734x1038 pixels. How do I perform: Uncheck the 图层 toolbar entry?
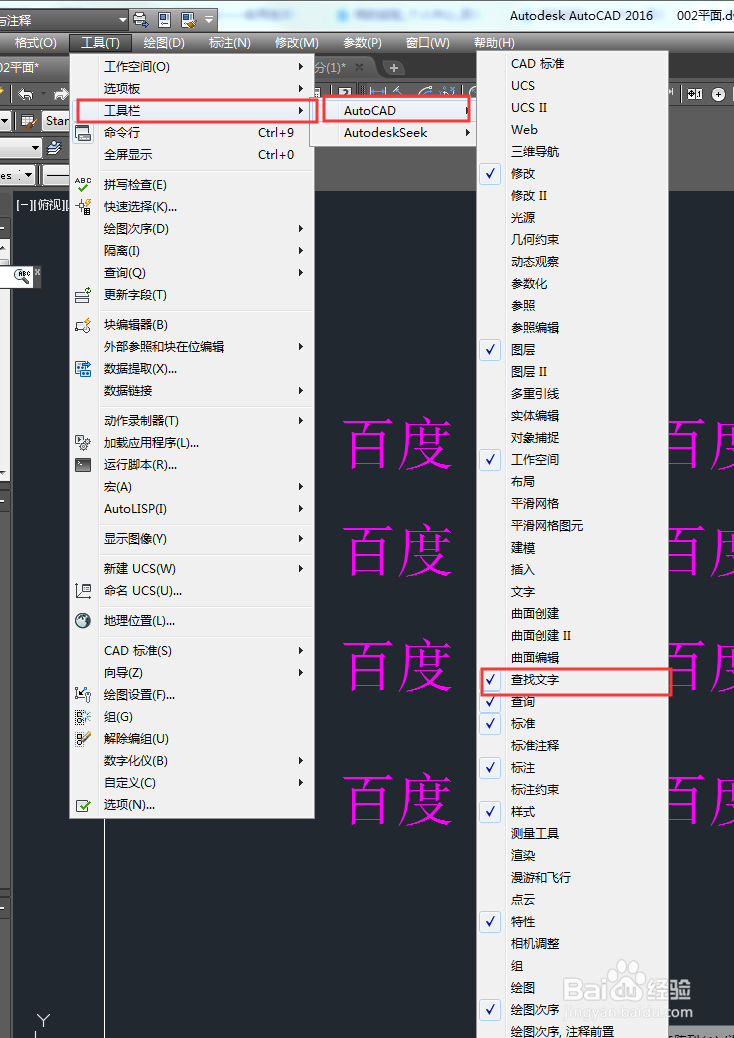[573, 350]
